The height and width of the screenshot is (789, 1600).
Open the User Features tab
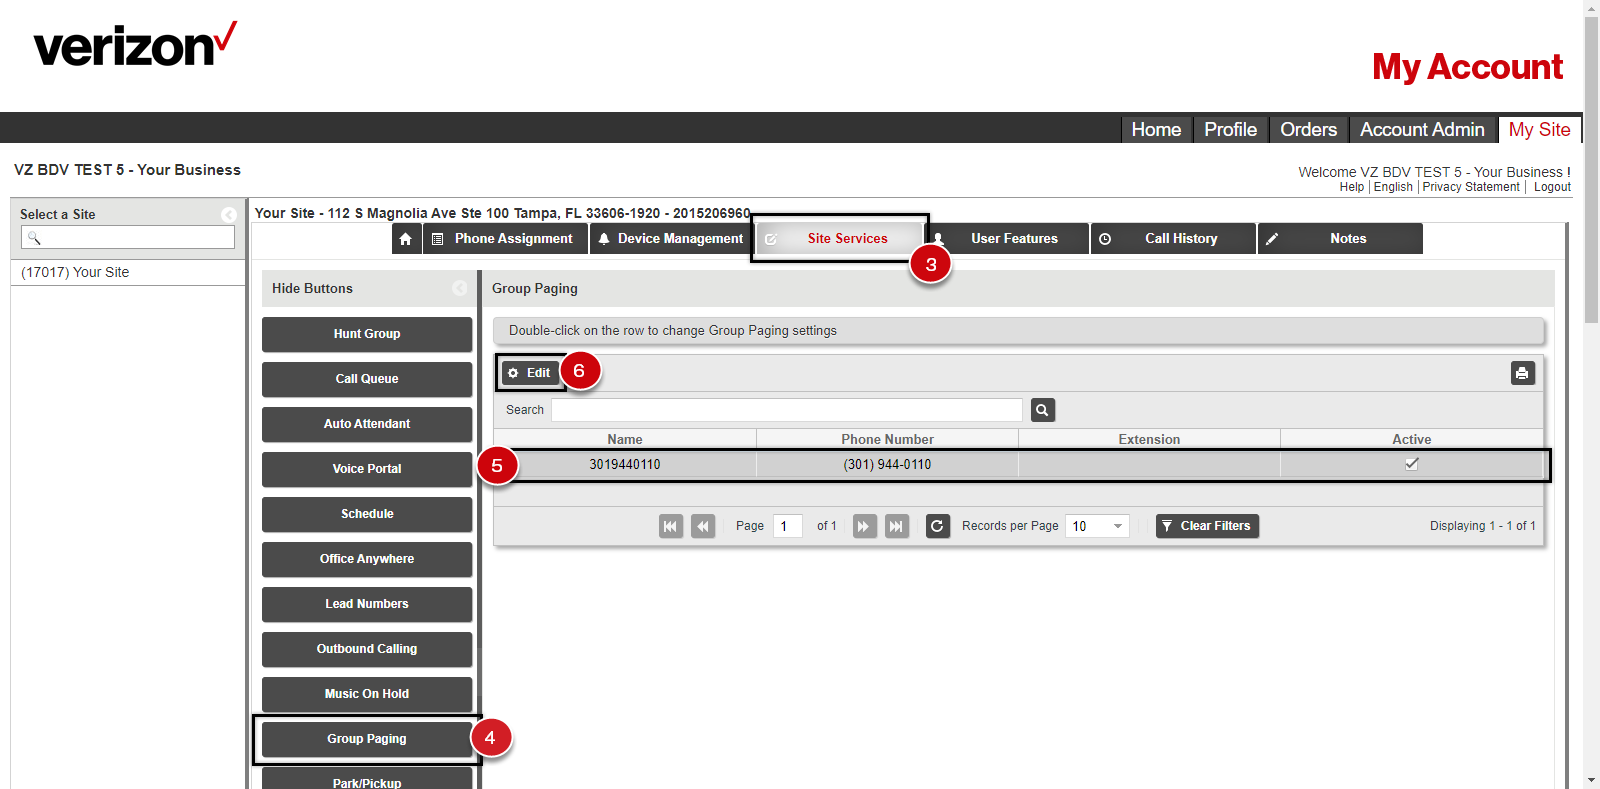click(1007, 239)
